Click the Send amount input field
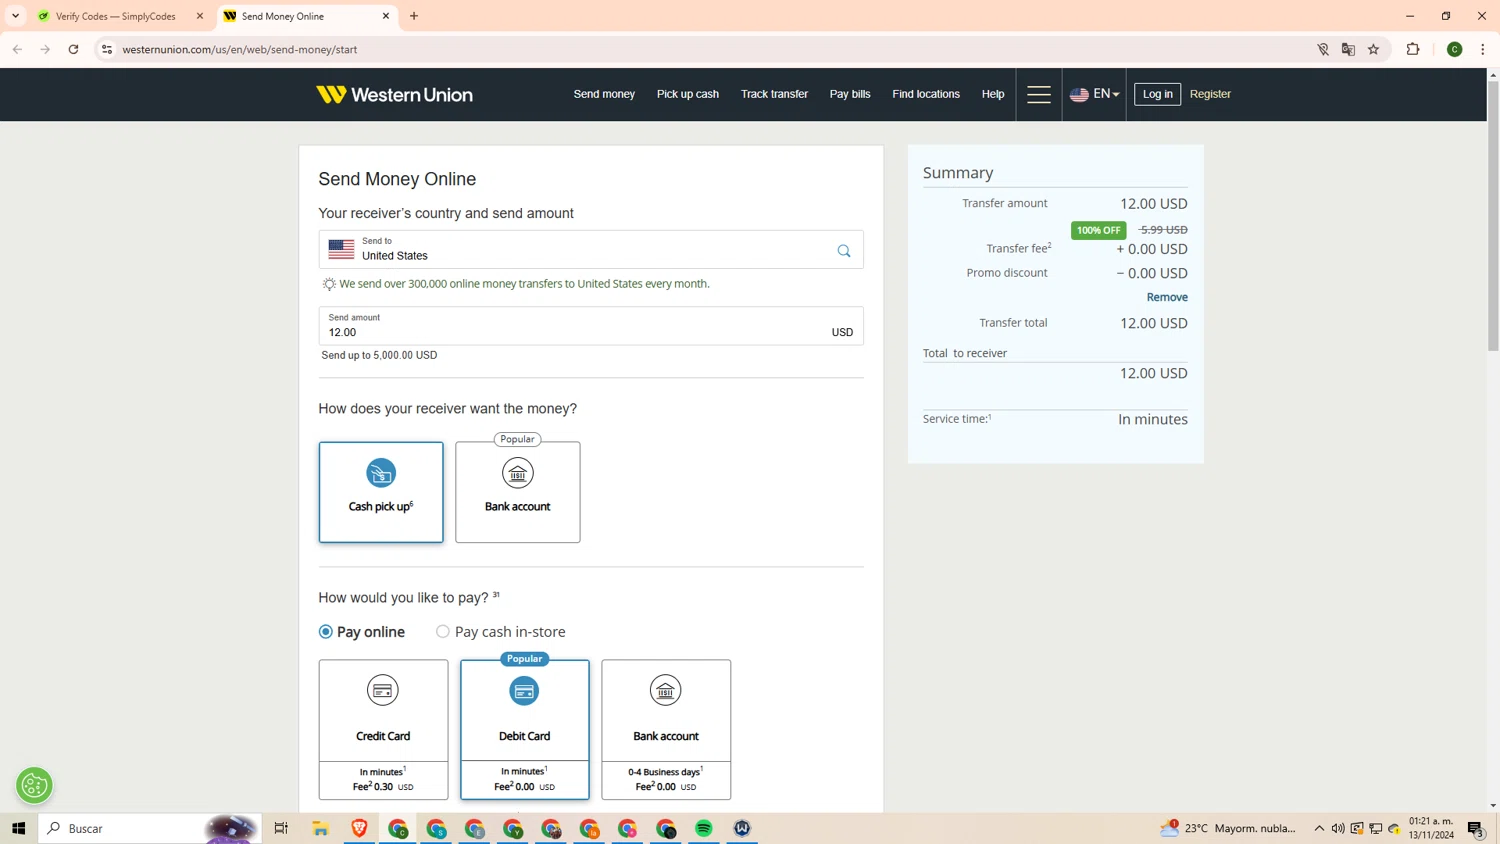The height and width of the screenshot is (844, 1500). [591, 326]
